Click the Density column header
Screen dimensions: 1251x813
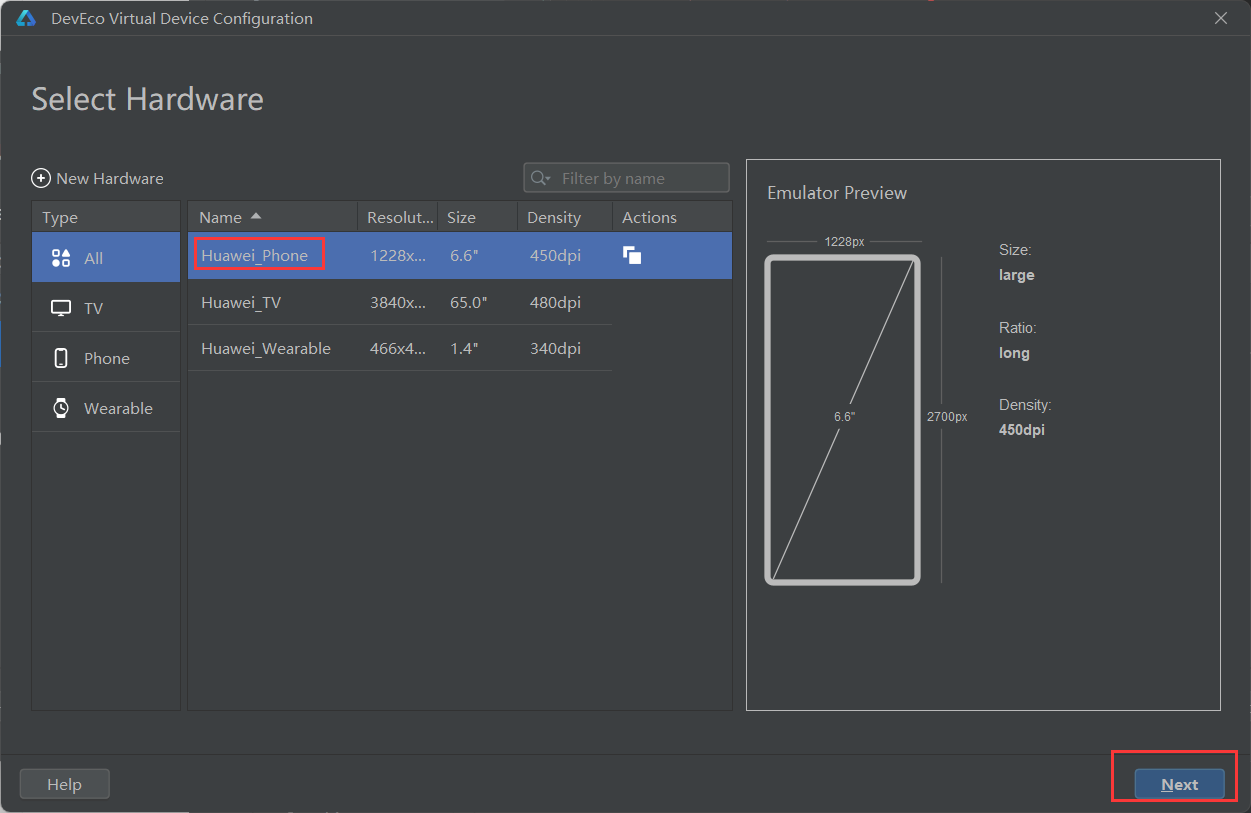[x=565, y=217]
